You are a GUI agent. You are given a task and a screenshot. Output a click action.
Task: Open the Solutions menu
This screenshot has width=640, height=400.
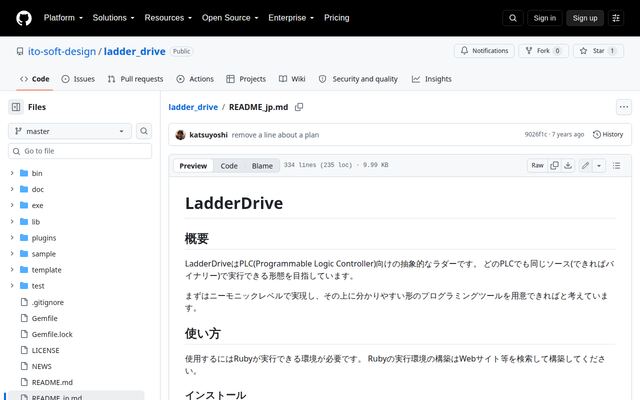tap(113, 18)
